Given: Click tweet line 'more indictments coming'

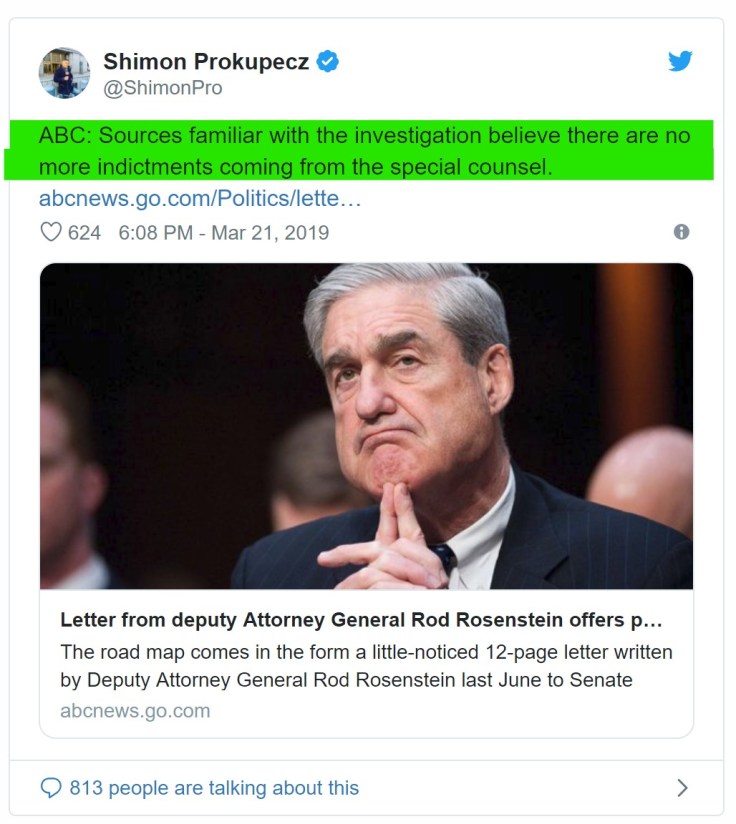Looking at the screenshot, I should point(295,166).
